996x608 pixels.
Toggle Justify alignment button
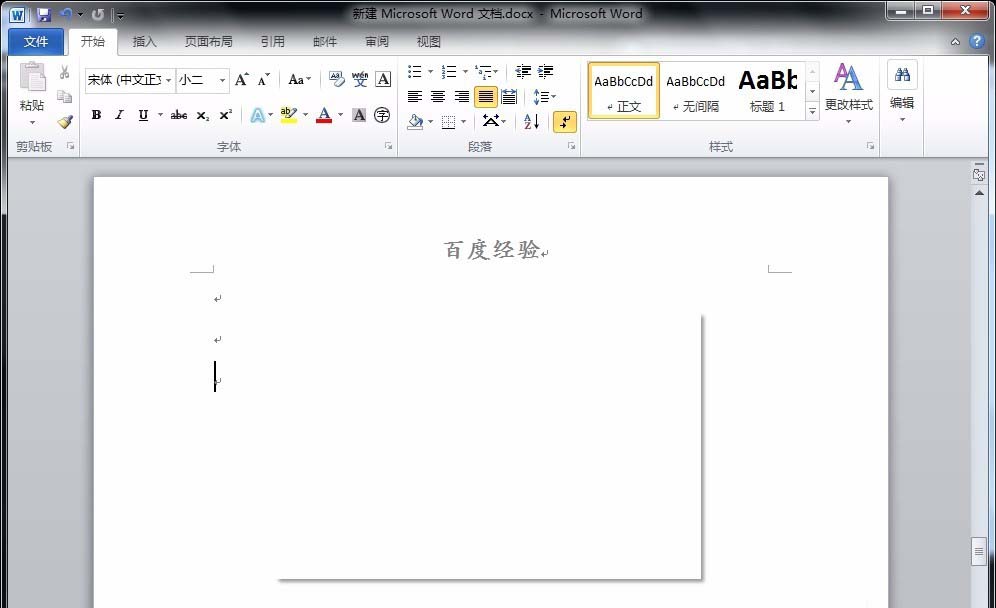[x=486, y=97]
